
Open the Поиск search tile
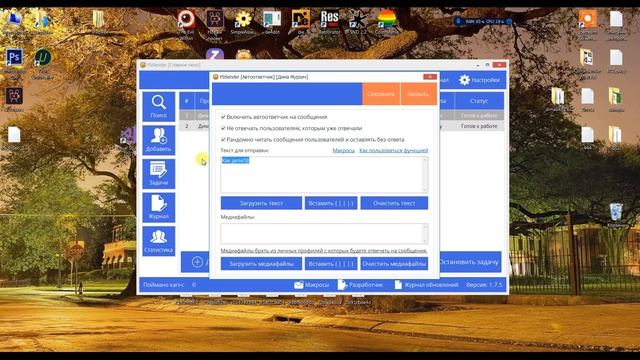(x=159, y=107)
